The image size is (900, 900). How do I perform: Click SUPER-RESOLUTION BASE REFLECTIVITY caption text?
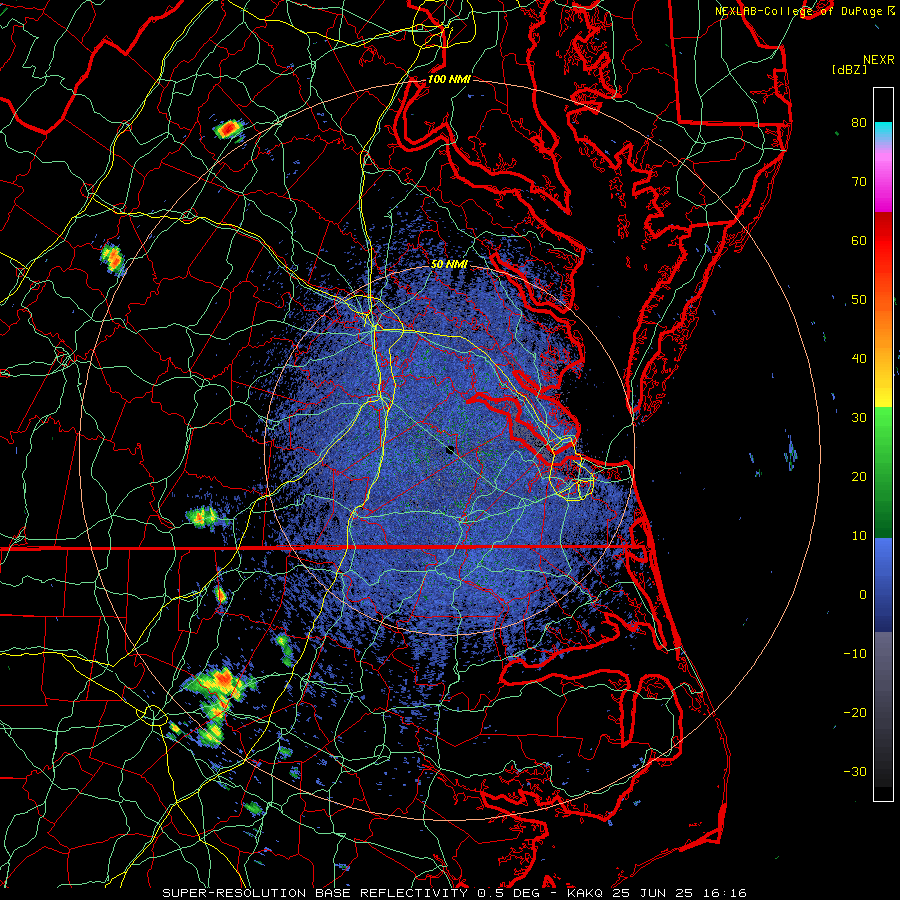[x=314, y=893]
